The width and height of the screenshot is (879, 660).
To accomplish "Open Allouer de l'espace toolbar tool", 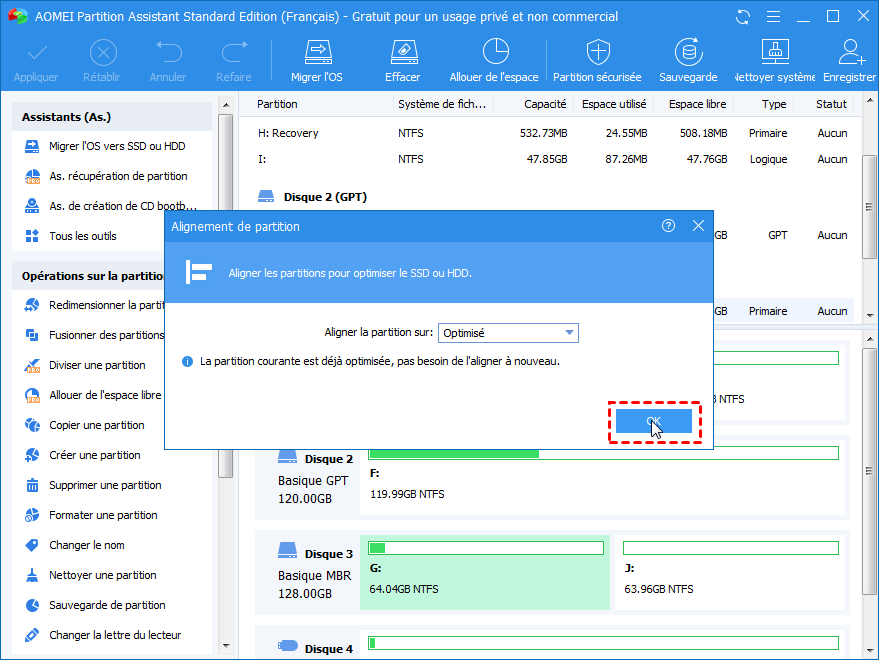I will coord(494,61).
